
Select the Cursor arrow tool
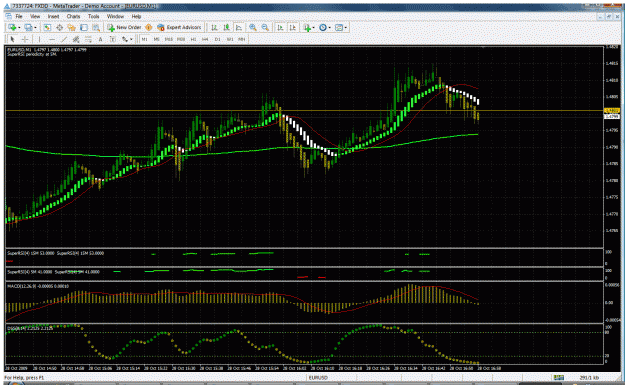(x=12, y=39)
